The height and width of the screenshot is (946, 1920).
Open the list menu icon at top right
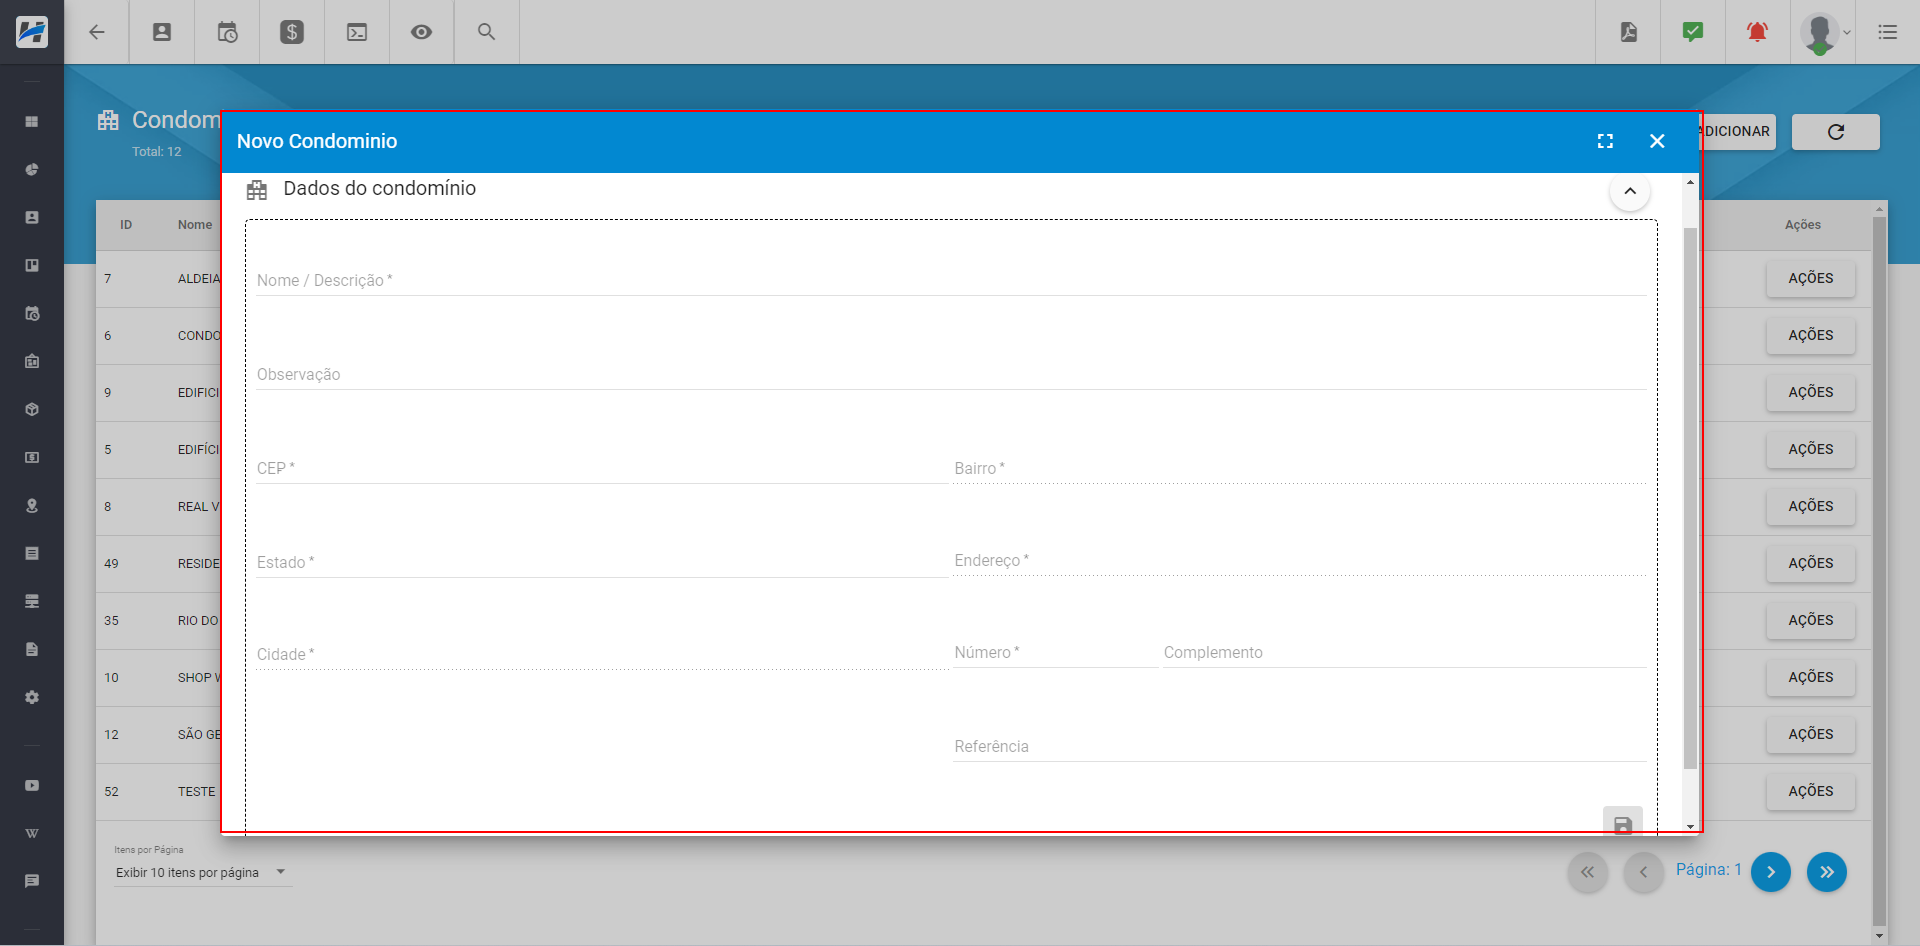[x=1888, y=32]
